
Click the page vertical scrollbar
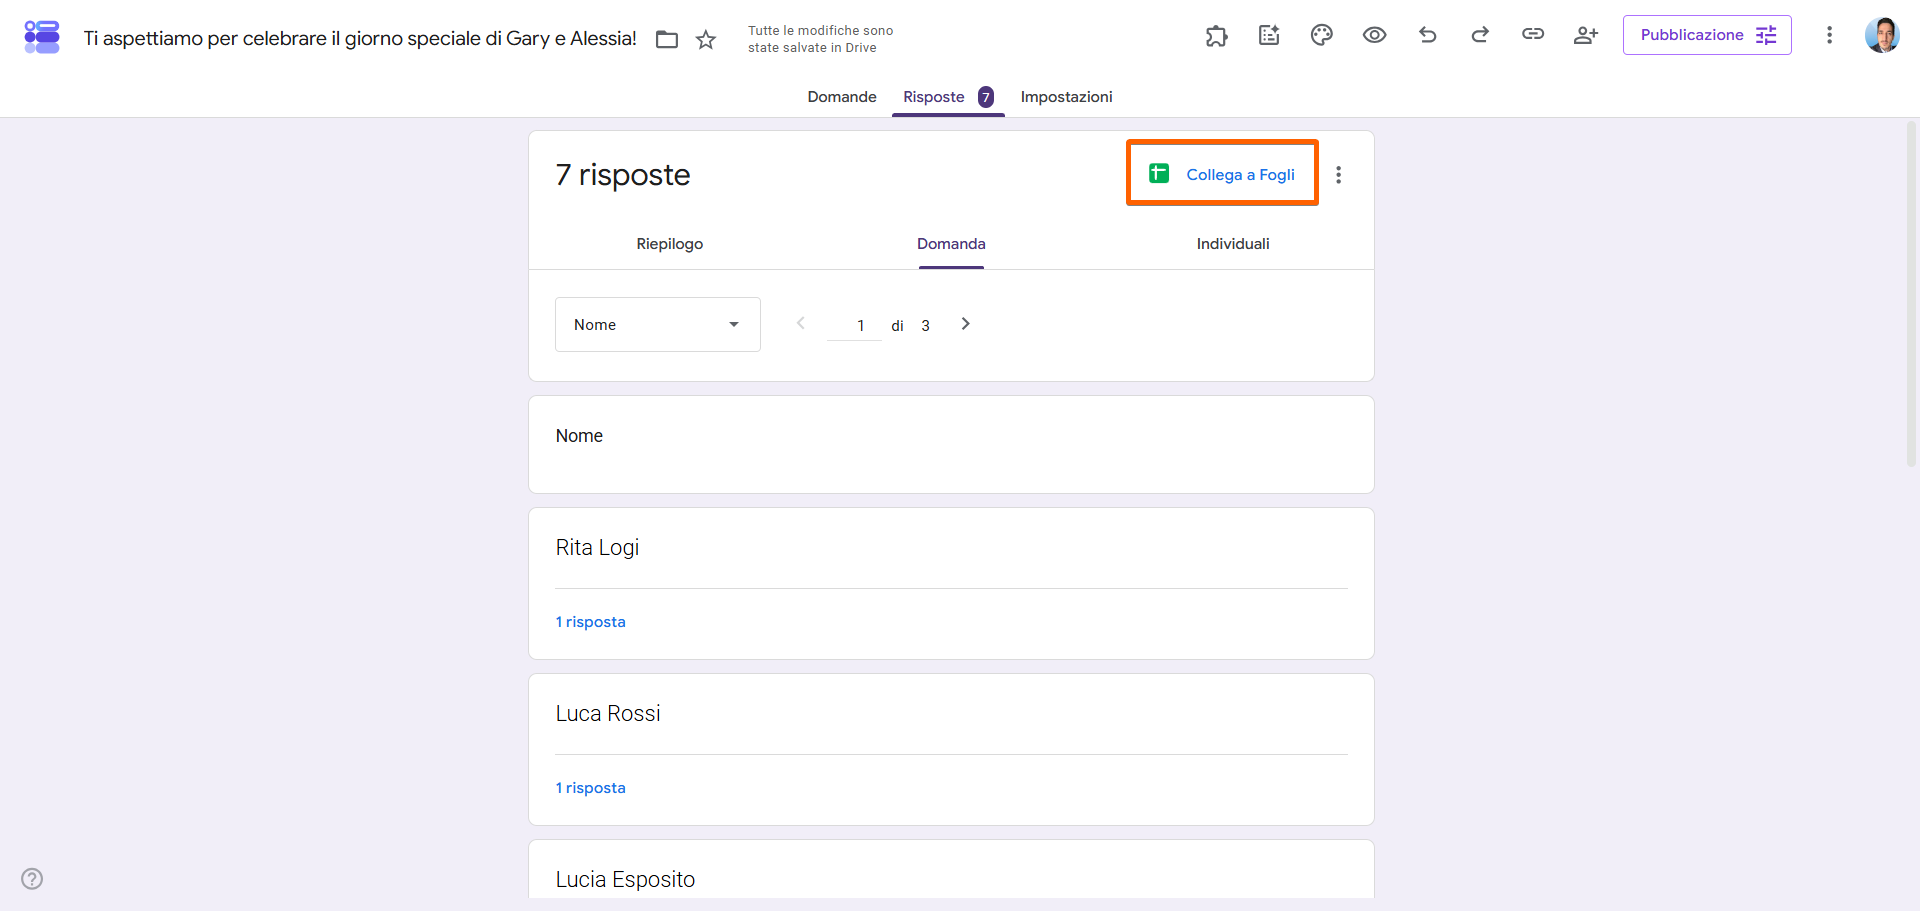(1911, 296)
